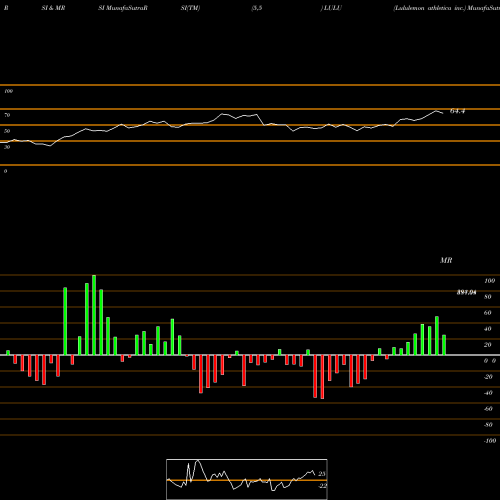Click the RSI value label 64.4
The width and height of the screenshot is (500, 500).
pos(457,111)
